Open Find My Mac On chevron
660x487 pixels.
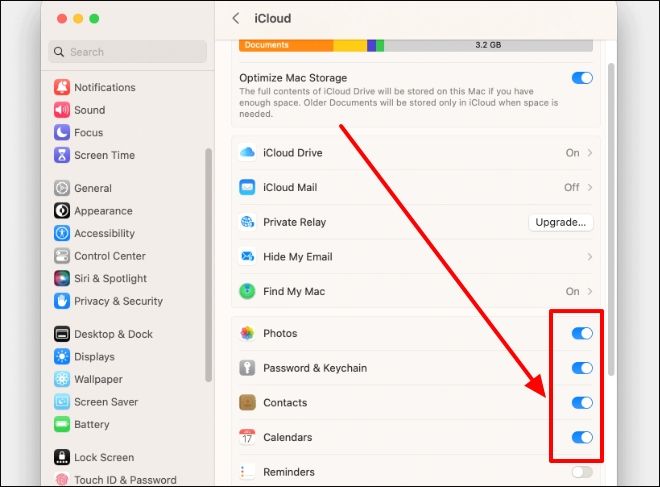(x=590, y=291)
